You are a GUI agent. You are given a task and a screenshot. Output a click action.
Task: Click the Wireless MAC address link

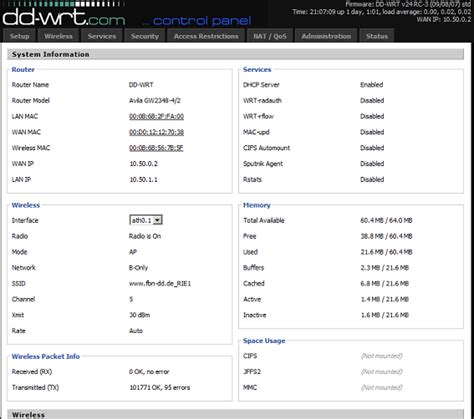tap(156, 148)
